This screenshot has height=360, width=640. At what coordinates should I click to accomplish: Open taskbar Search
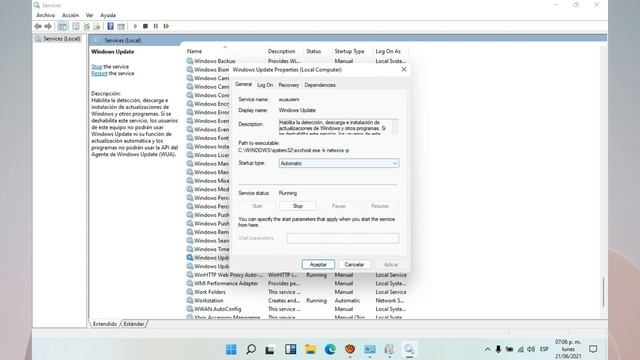point(251,349)
